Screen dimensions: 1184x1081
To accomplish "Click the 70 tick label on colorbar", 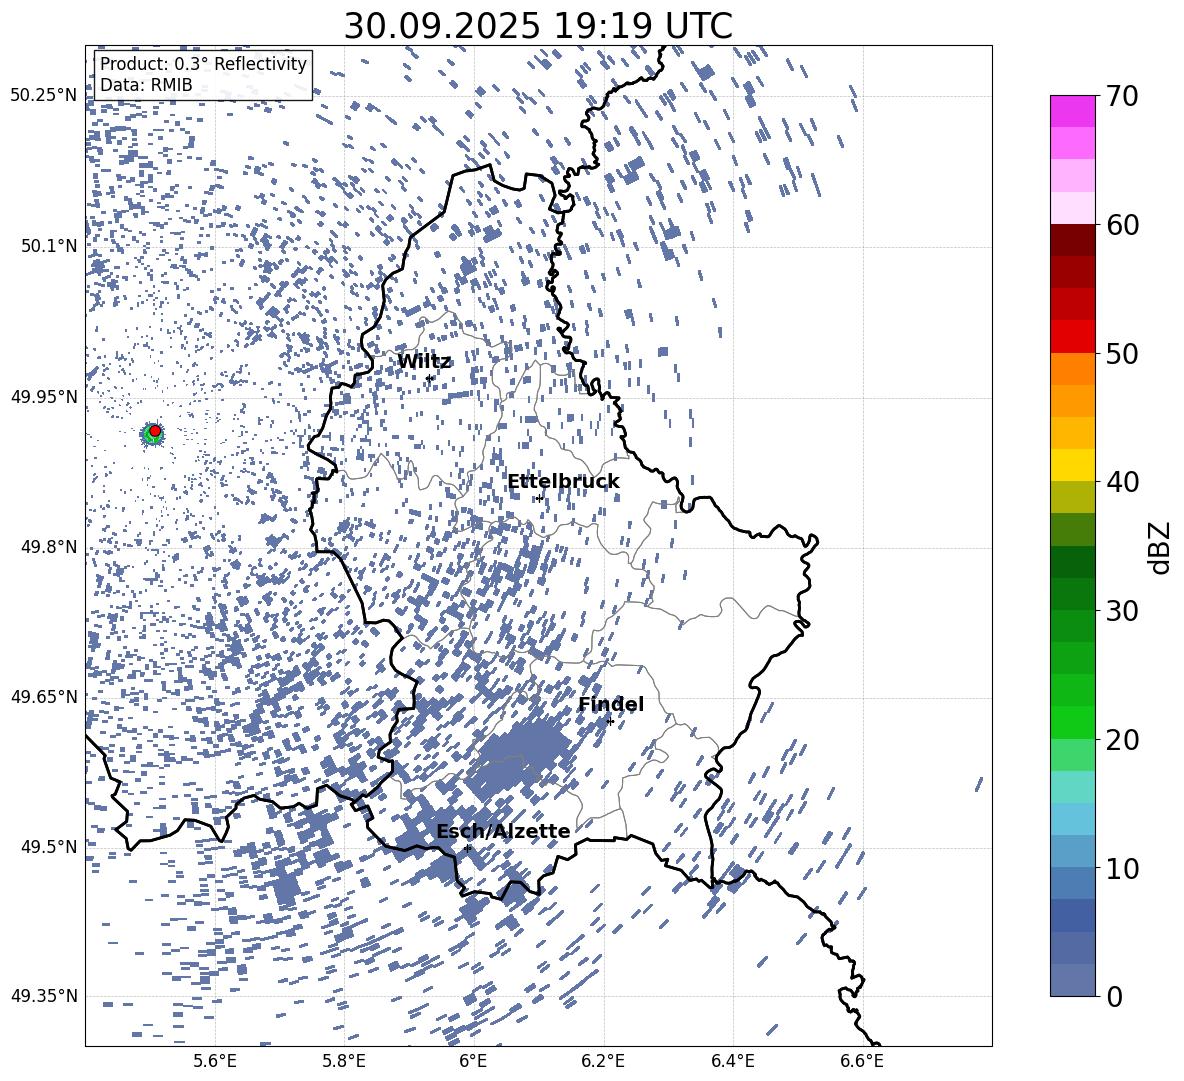I will pyautogui.click(x=1124, y=96).
